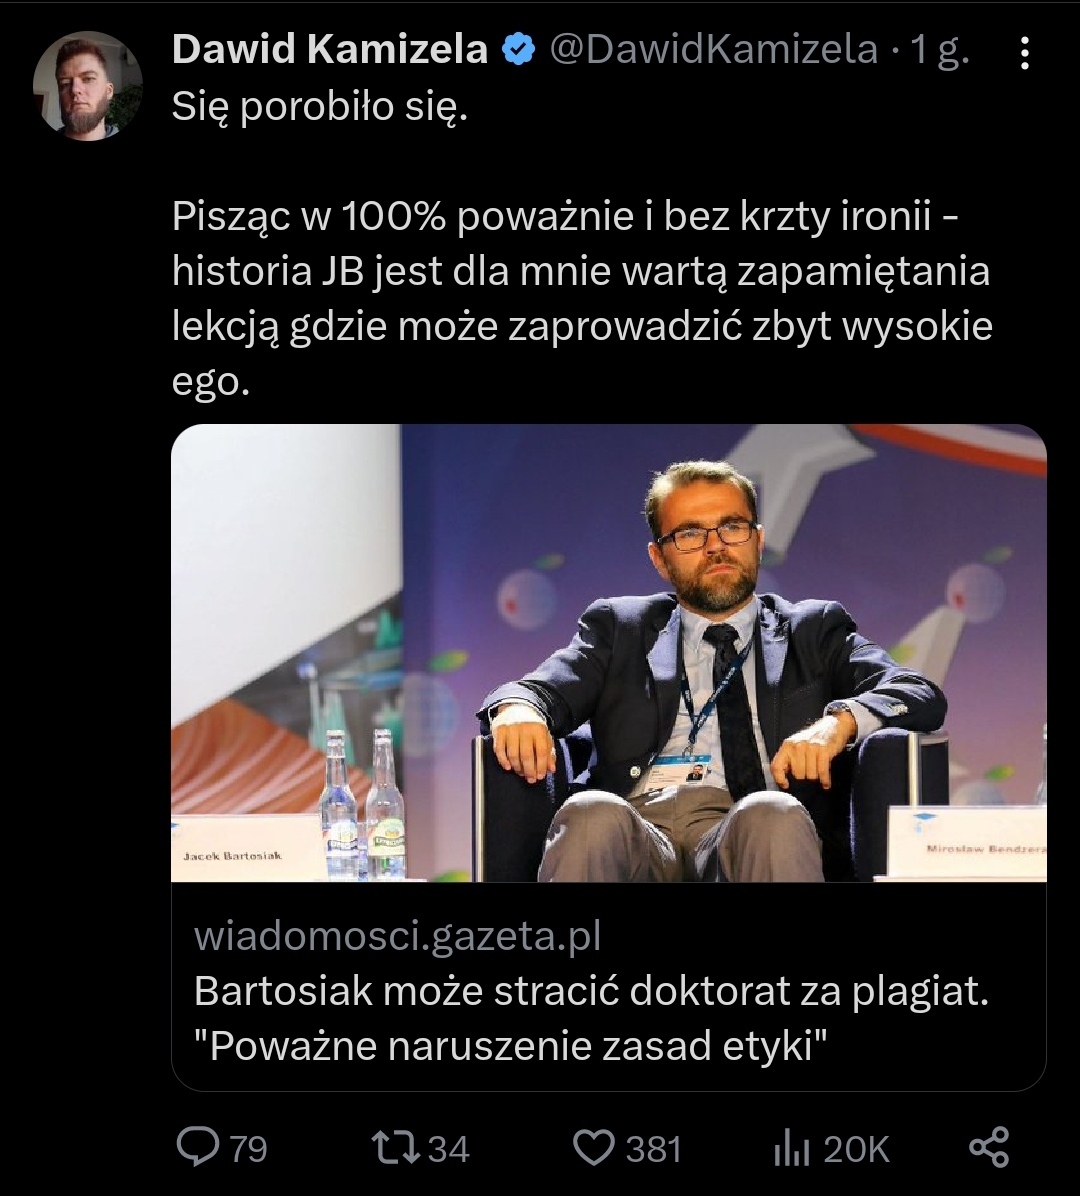Click the wiadomosci.gazeta.pl domain label
This screenshot has width=1080, height=1196.
(398, 937)
